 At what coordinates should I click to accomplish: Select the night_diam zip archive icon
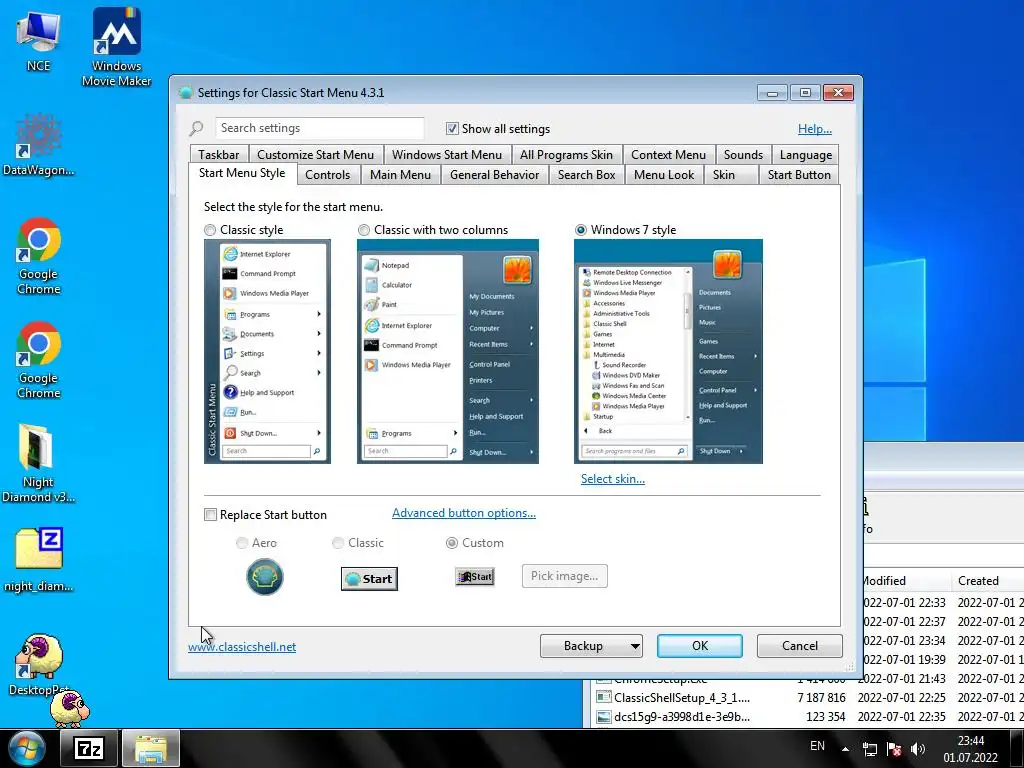(38, 560)
